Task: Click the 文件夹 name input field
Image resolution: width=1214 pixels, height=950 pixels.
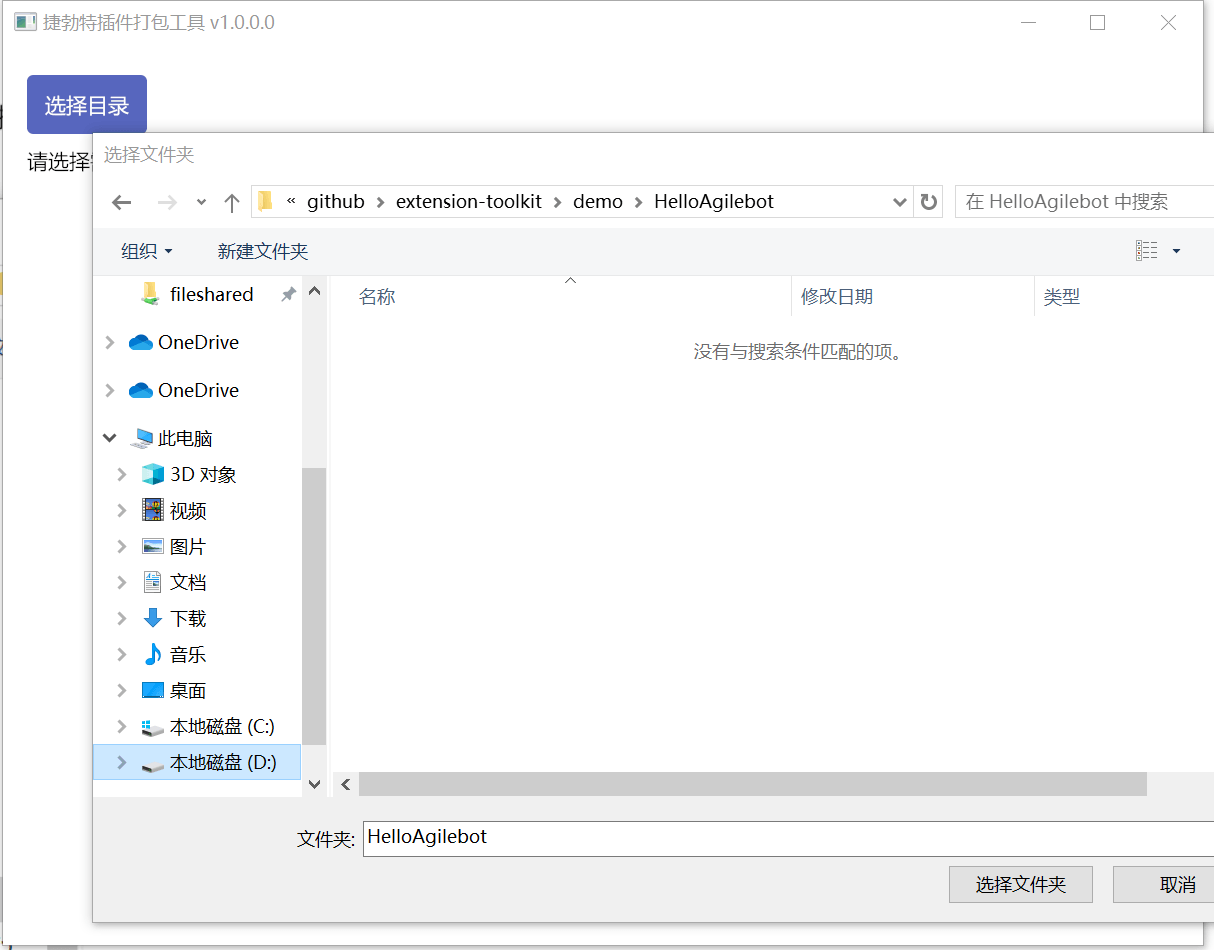Action: click(780, 838)
